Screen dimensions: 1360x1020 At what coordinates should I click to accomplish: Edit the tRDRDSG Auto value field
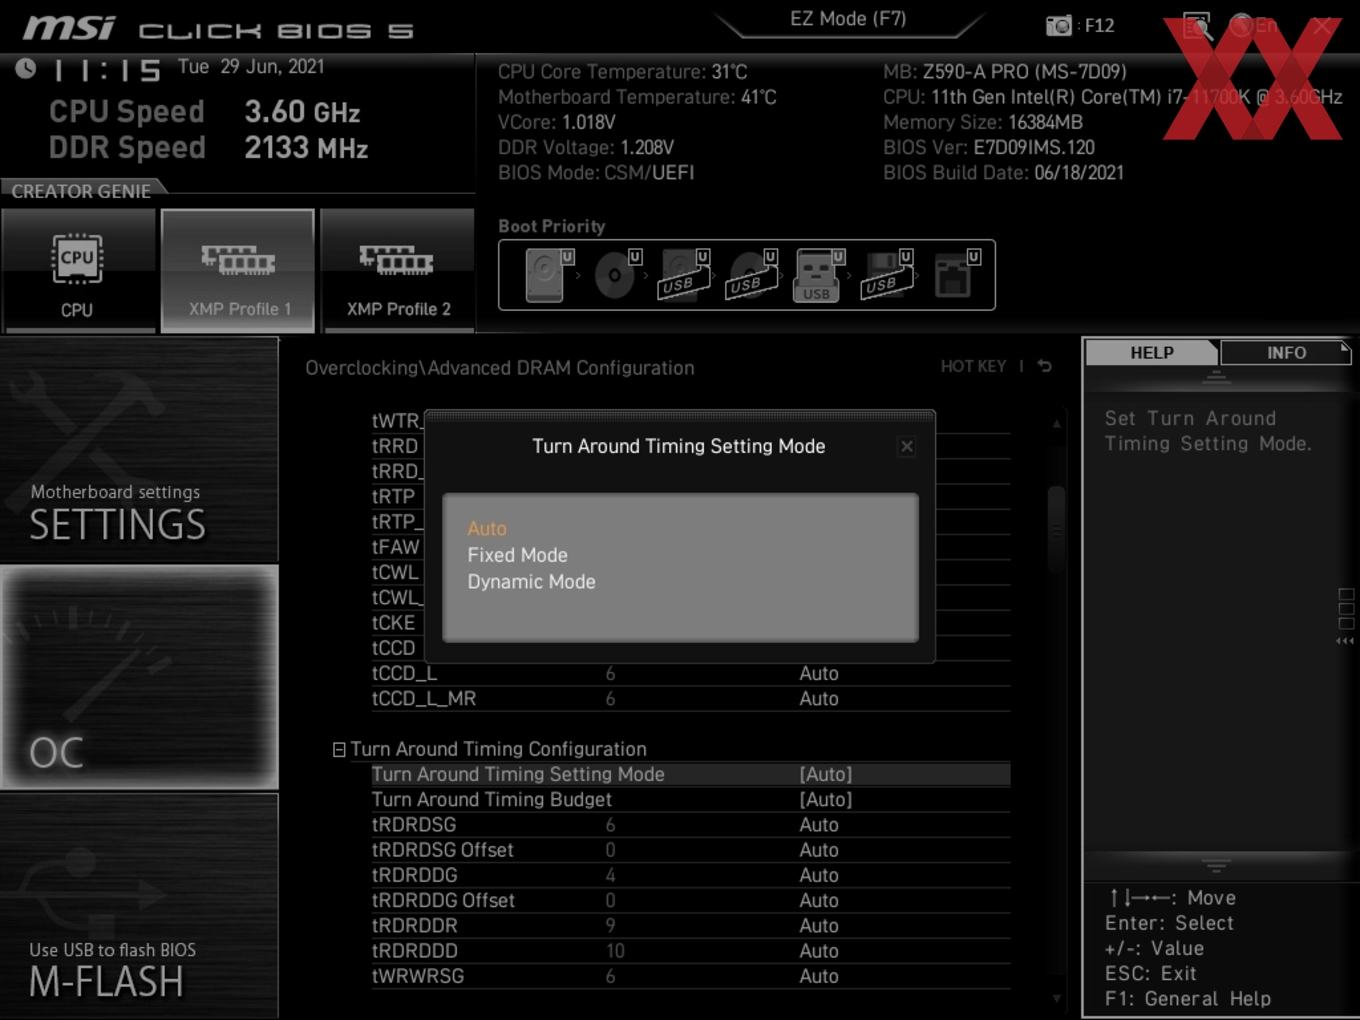click(818, 824)
